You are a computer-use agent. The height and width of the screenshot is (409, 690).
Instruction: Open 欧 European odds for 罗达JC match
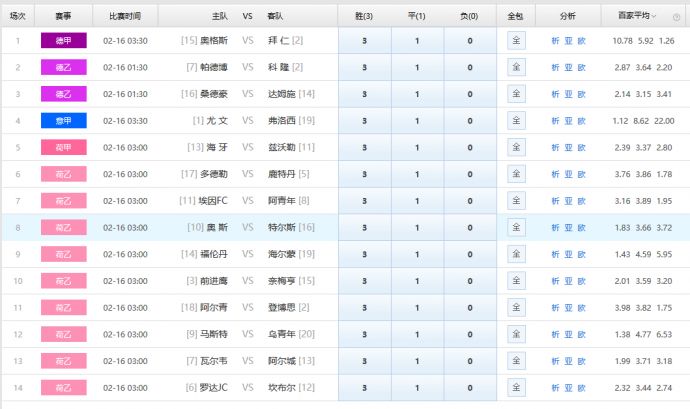tap(582, 388)
